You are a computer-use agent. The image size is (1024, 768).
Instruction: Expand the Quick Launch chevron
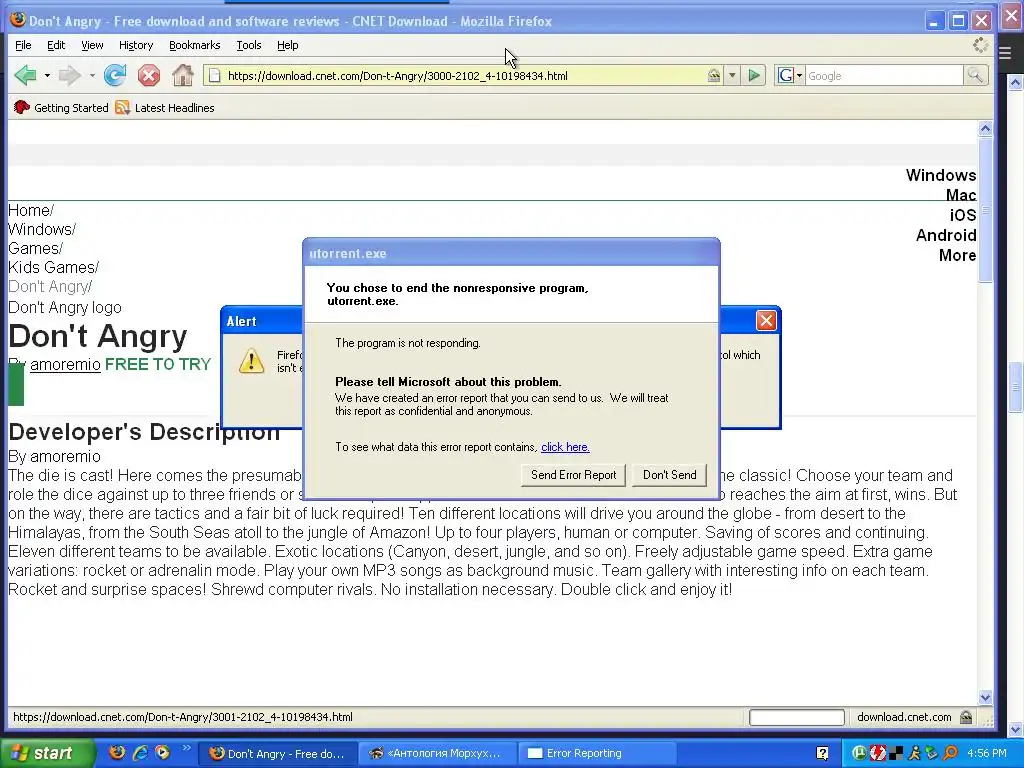click(x=187, y=748)
